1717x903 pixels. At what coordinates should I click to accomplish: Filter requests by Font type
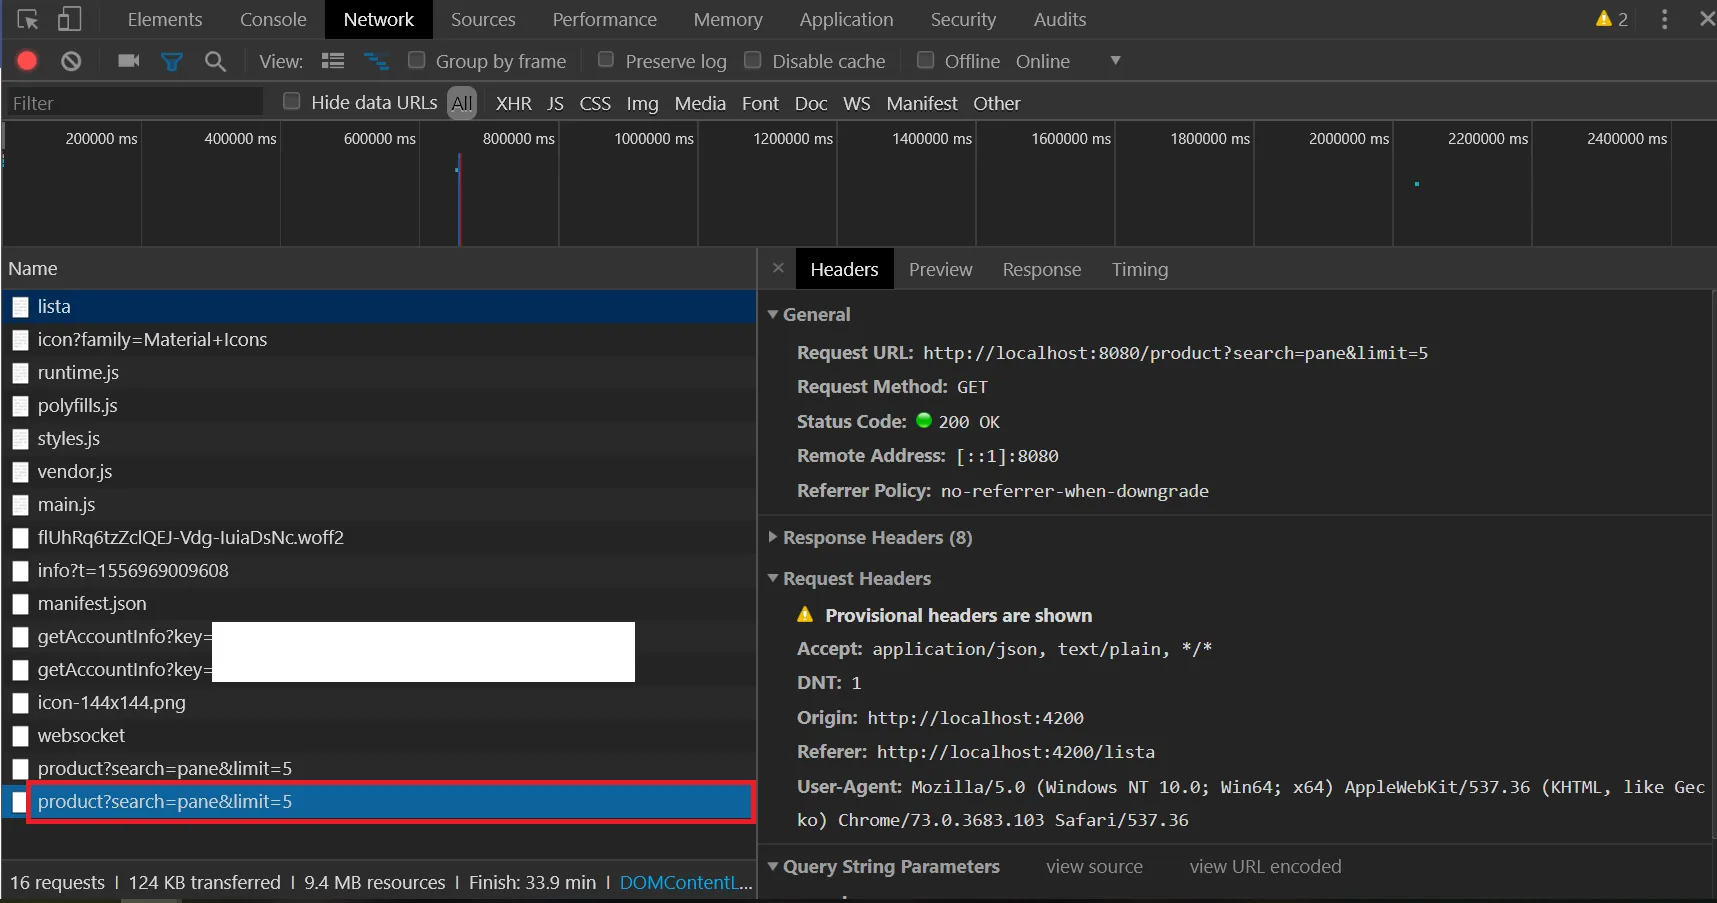point(760,103)
